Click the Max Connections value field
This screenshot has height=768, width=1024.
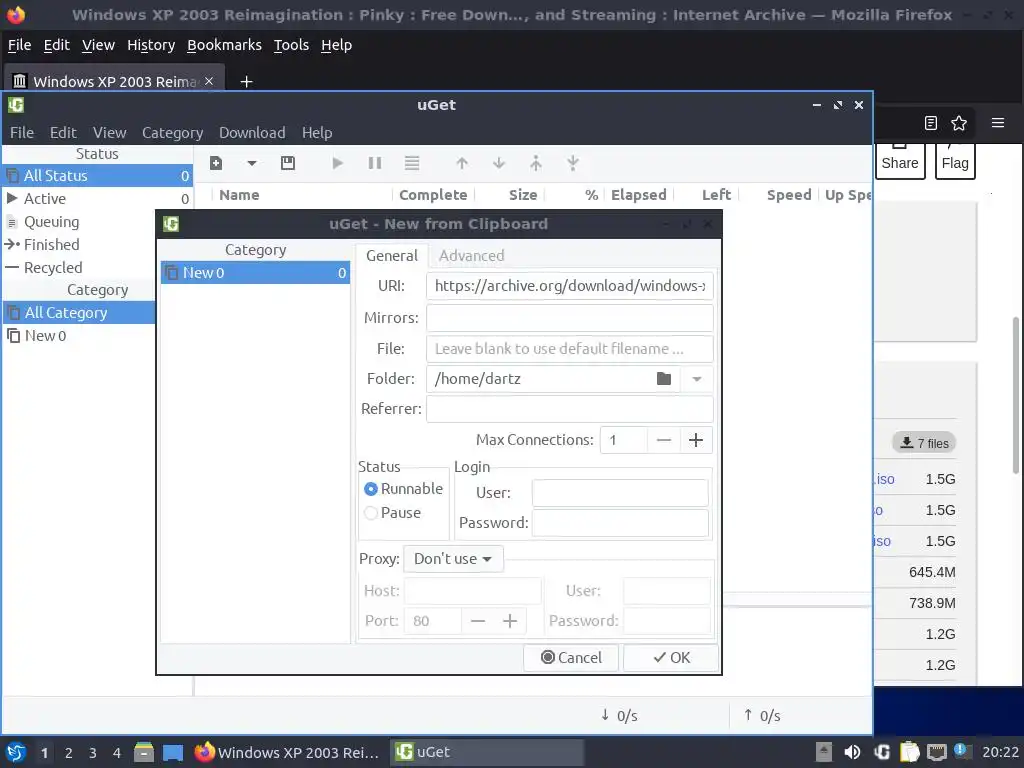[x=624, y=440]
